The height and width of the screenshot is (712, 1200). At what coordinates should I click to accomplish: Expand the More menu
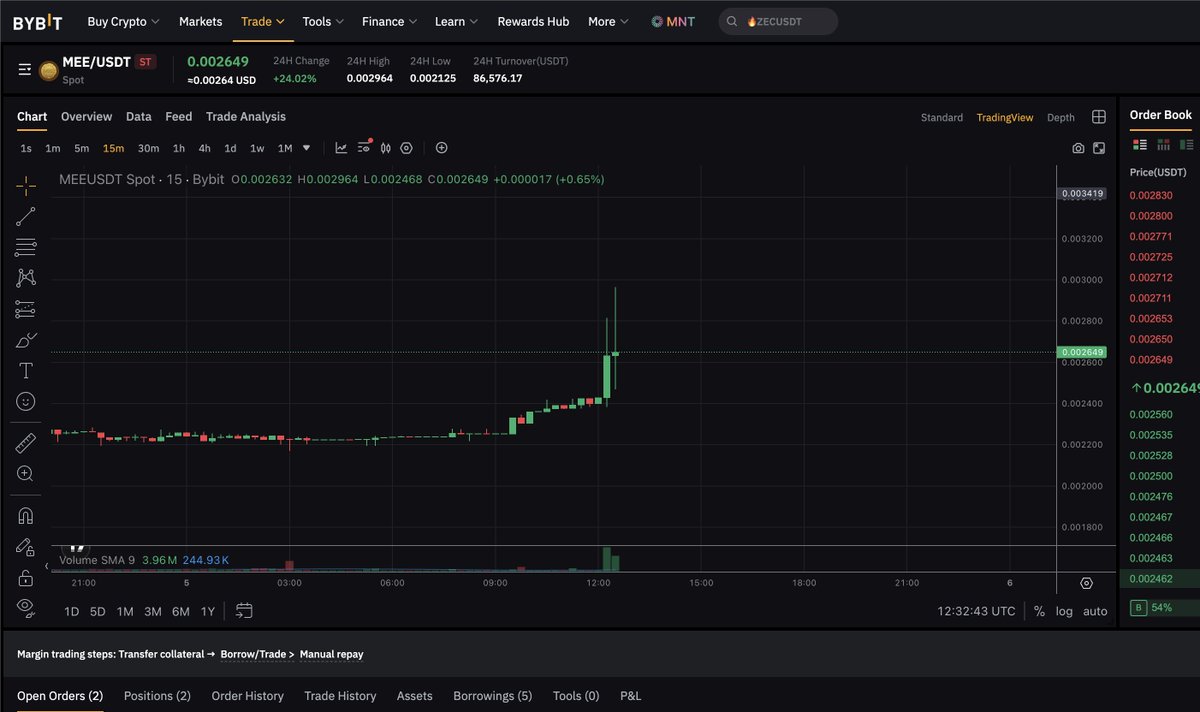coord(609,21)
